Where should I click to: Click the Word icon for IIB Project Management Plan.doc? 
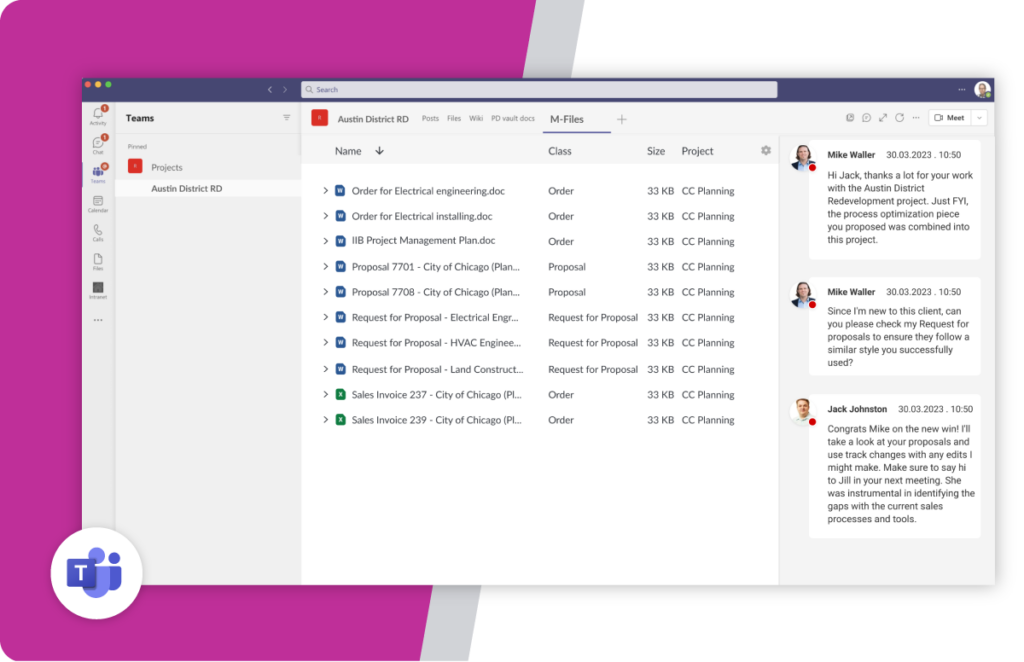[x=340, y=241]
